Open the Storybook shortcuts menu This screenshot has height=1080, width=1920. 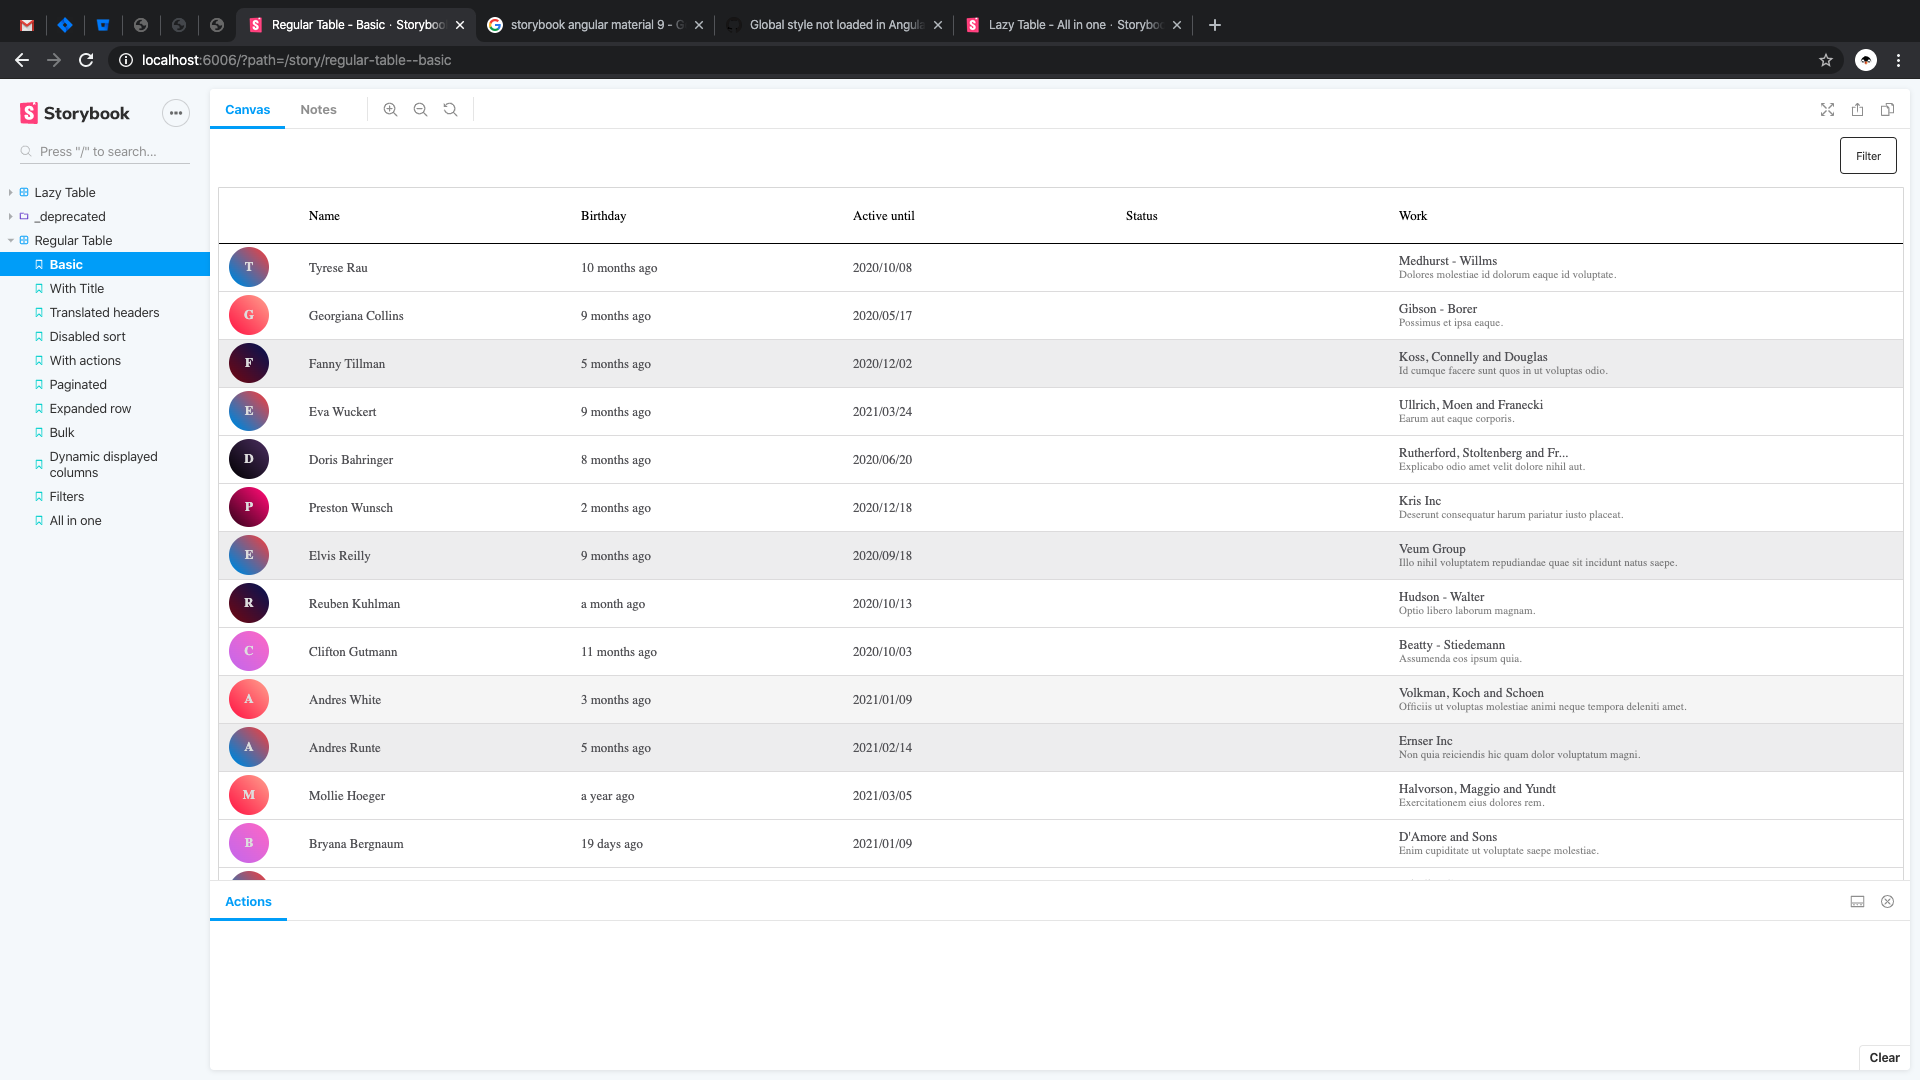[176, 113]
